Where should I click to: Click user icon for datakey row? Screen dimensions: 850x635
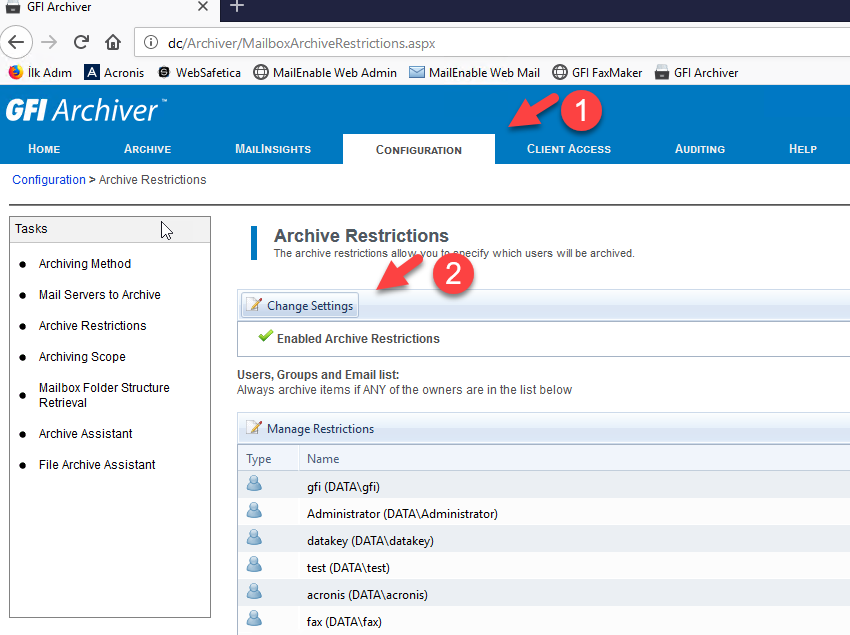[x=254, y=537]
